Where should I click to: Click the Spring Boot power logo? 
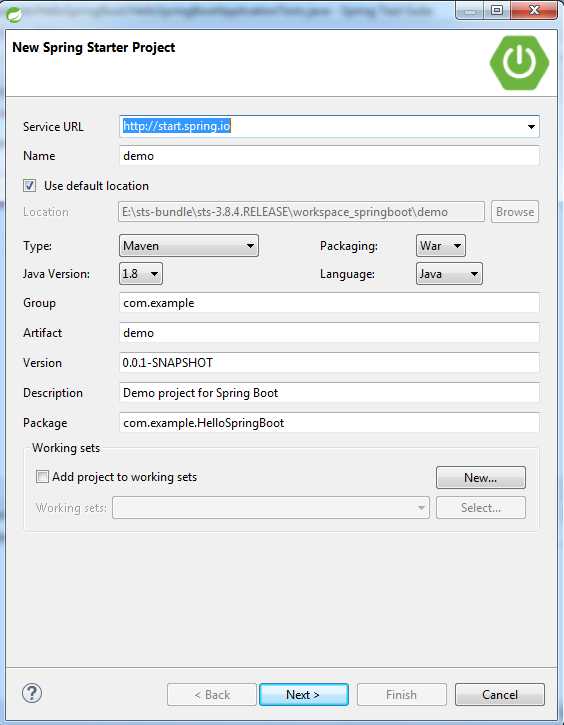[x=519, y=62]
